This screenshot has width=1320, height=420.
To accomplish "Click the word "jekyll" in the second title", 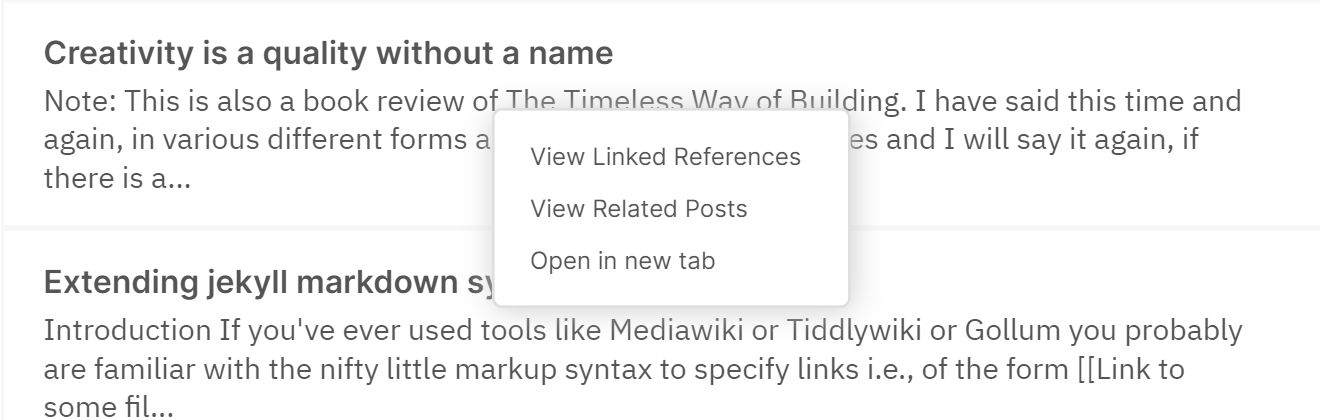I will pos(212,283).
